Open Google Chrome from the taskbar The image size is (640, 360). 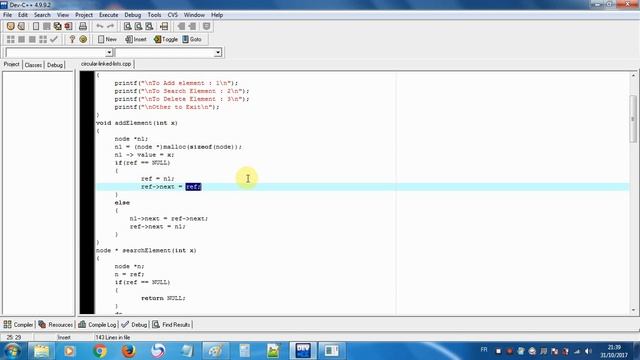(x=99, y=351)
